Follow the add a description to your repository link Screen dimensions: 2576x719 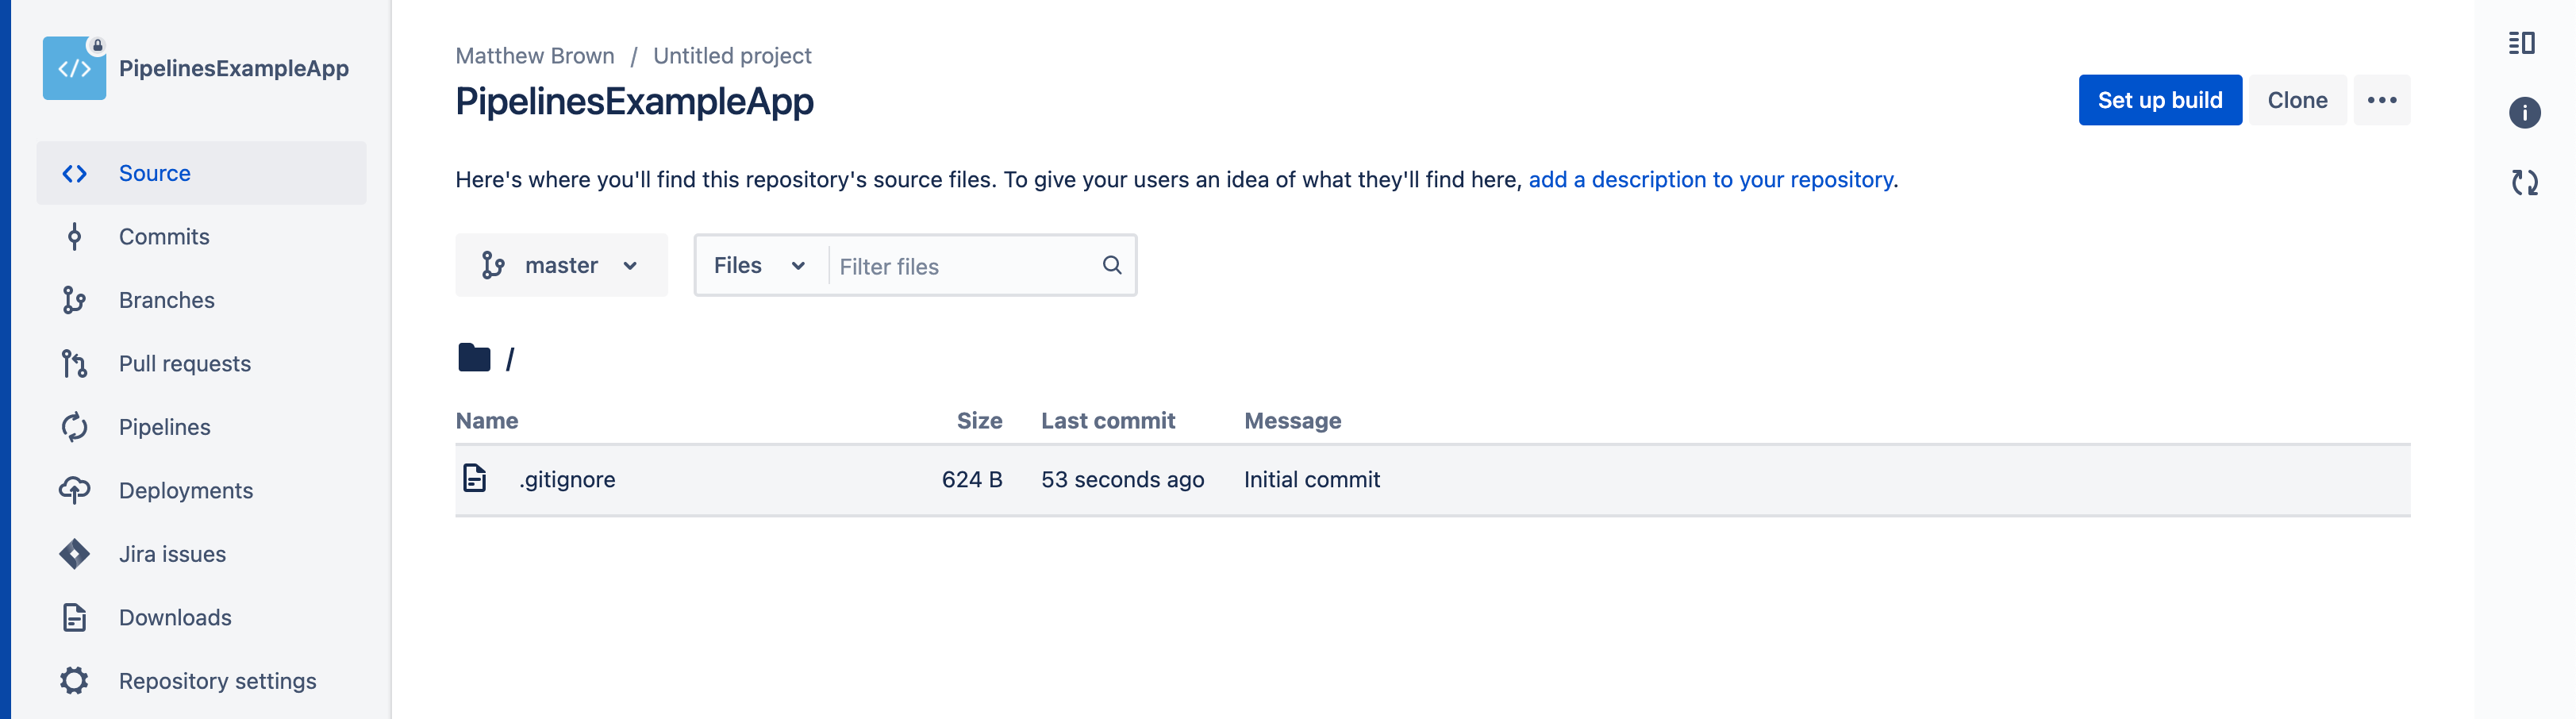(1712, 179)
